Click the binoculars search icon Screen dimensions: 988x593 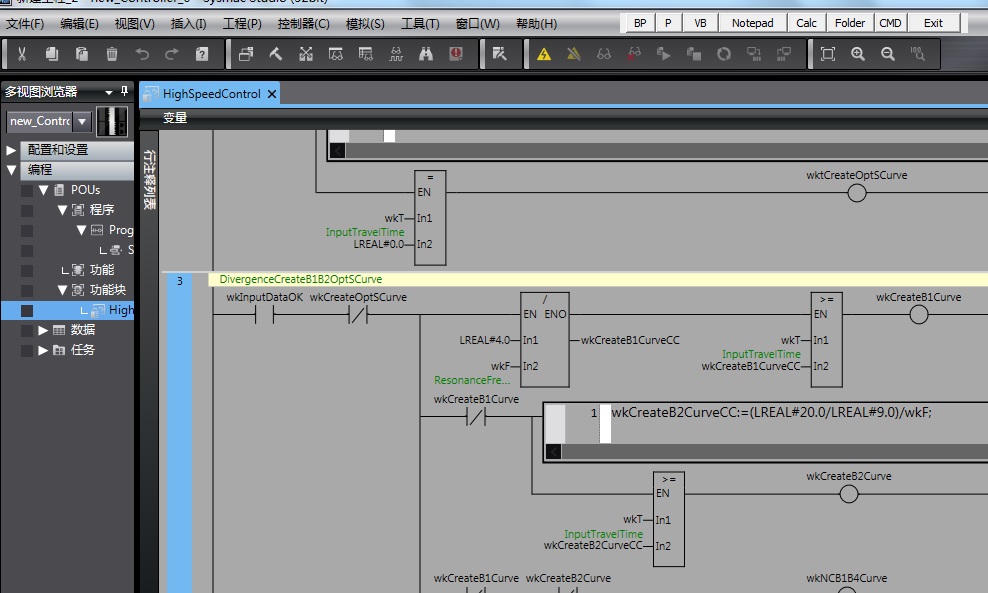click(426, 54)
